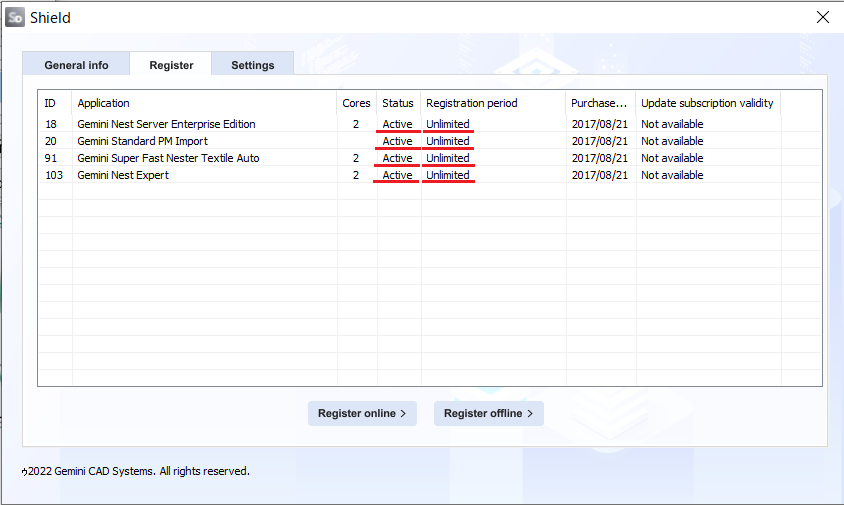
Task: Select the Gemini Super Fast Nester Textile Auto row
Action: [x=430, y=158]
